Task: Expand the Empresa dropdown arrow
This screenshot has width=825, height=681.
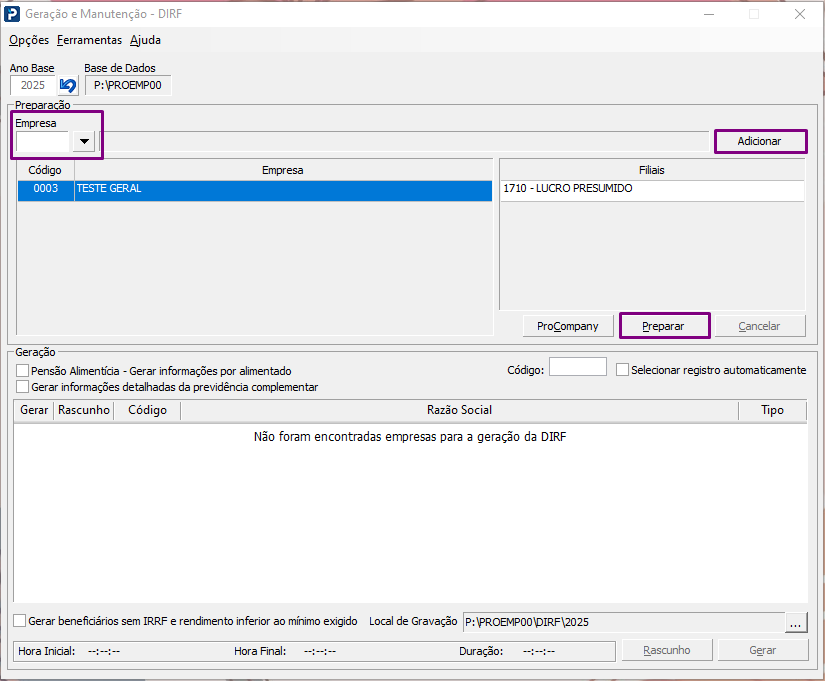Action: 84,142
